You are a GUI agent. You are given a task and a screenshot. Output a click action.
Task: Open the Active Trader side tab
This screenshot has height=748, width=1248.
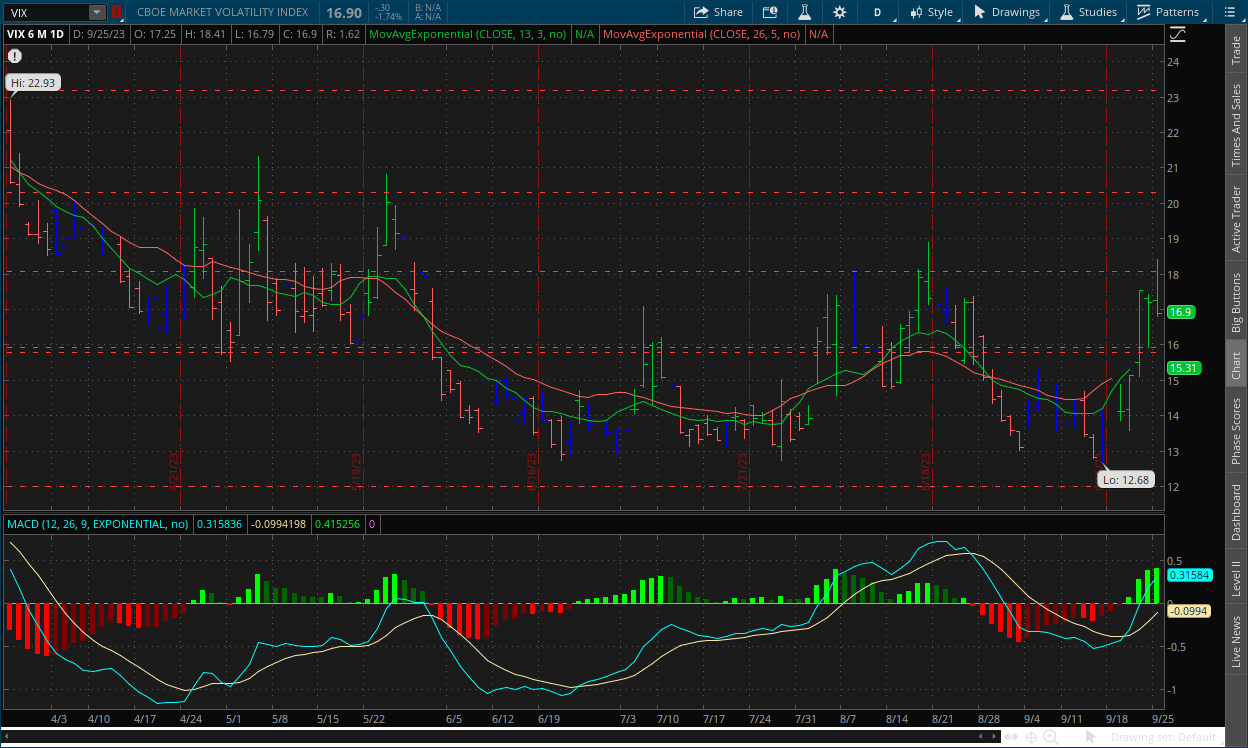tap(1236, 218)
